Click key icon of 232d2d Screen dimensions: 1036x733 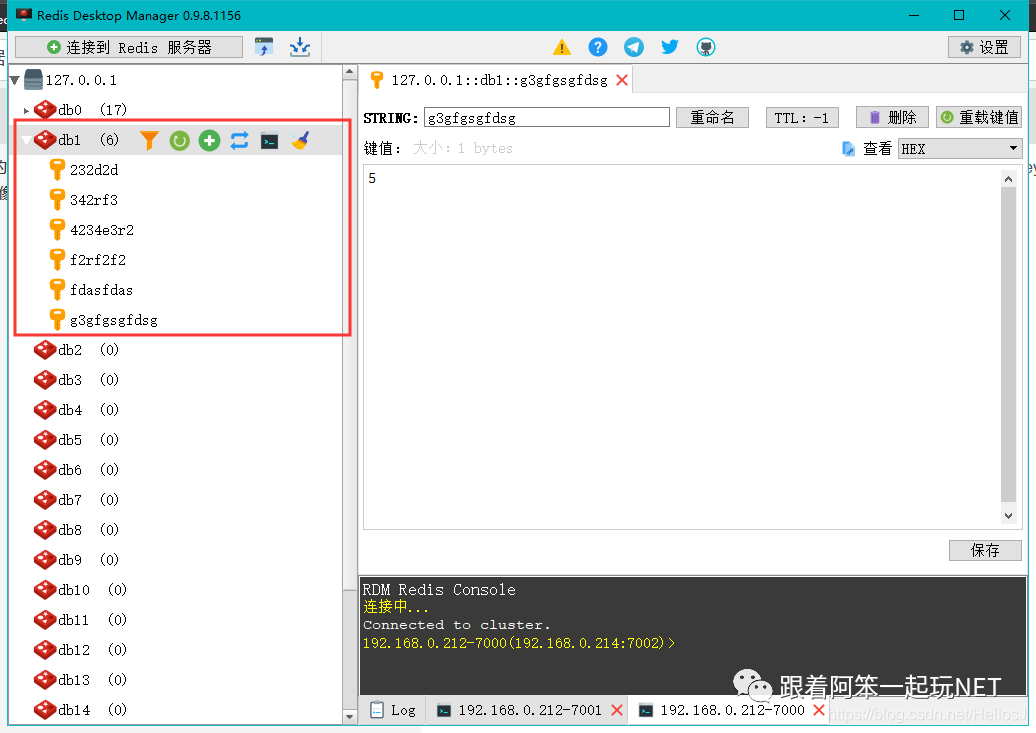(x=57, y=170)
